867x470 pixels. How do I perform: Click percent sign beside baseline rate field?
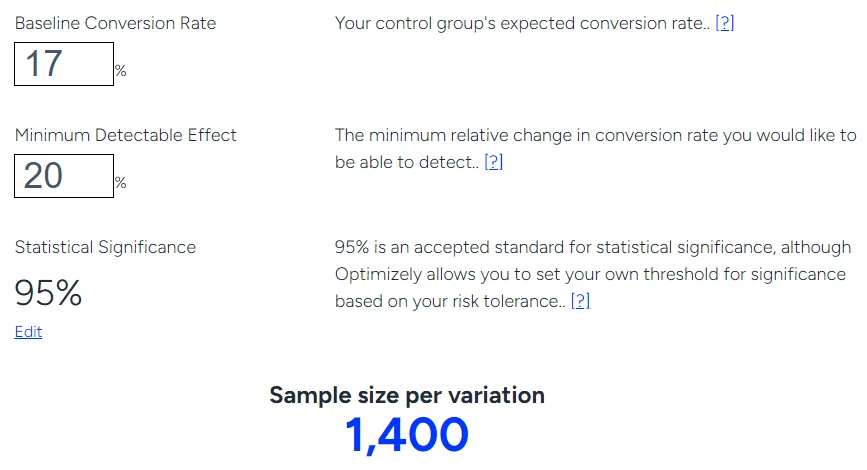(120, 71)
